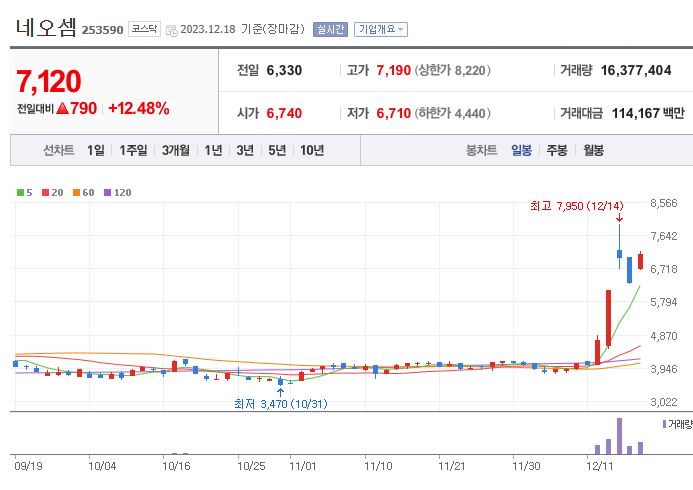Click the 코스닥 market badge
Screen dimensions: 693x490
144,29
